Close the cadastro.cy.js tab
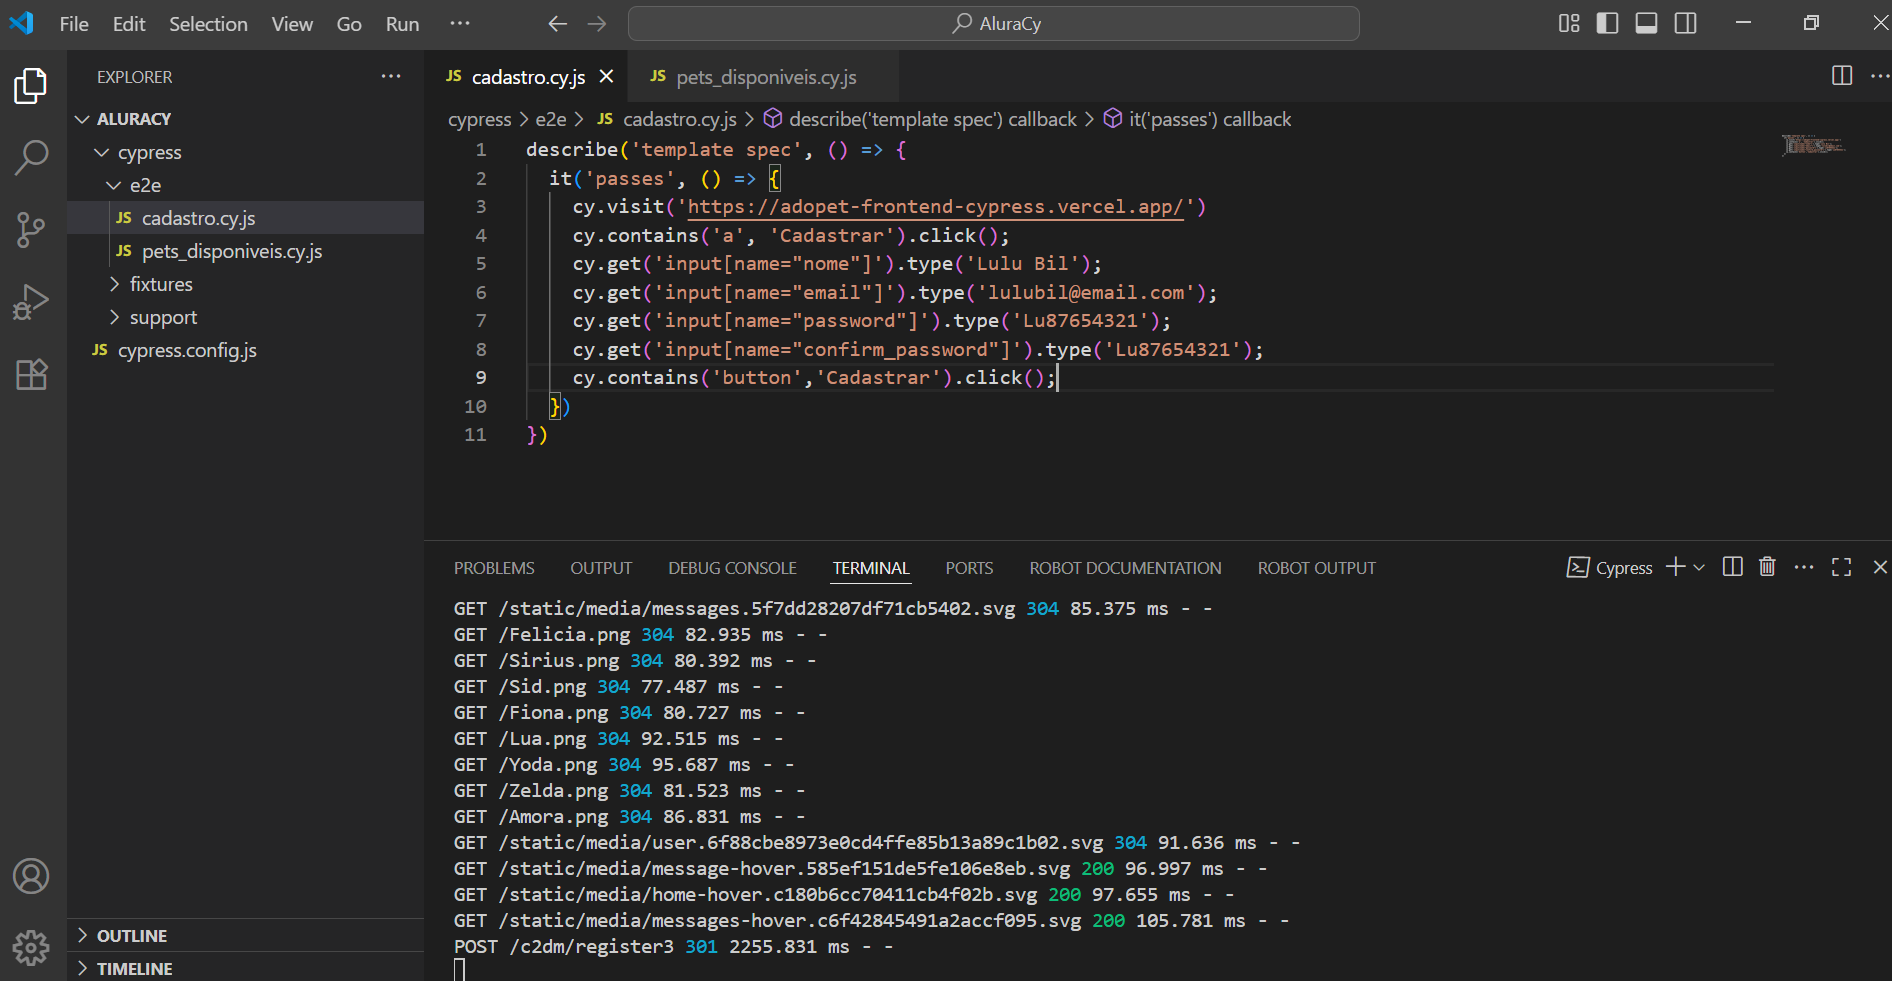Image resolution: width=1892 pixels, height=981 pixels. 606,77
